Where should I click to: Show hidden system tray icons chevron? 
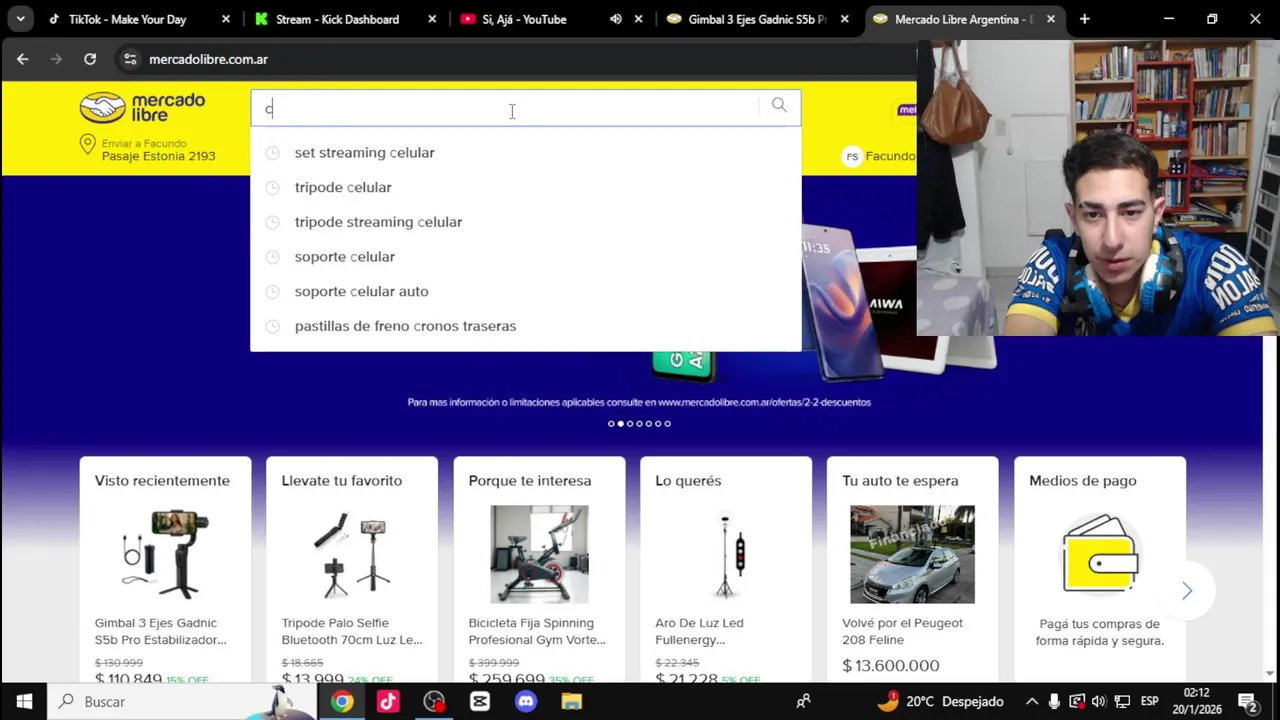pyautogui.click(x=1032, y=702)
